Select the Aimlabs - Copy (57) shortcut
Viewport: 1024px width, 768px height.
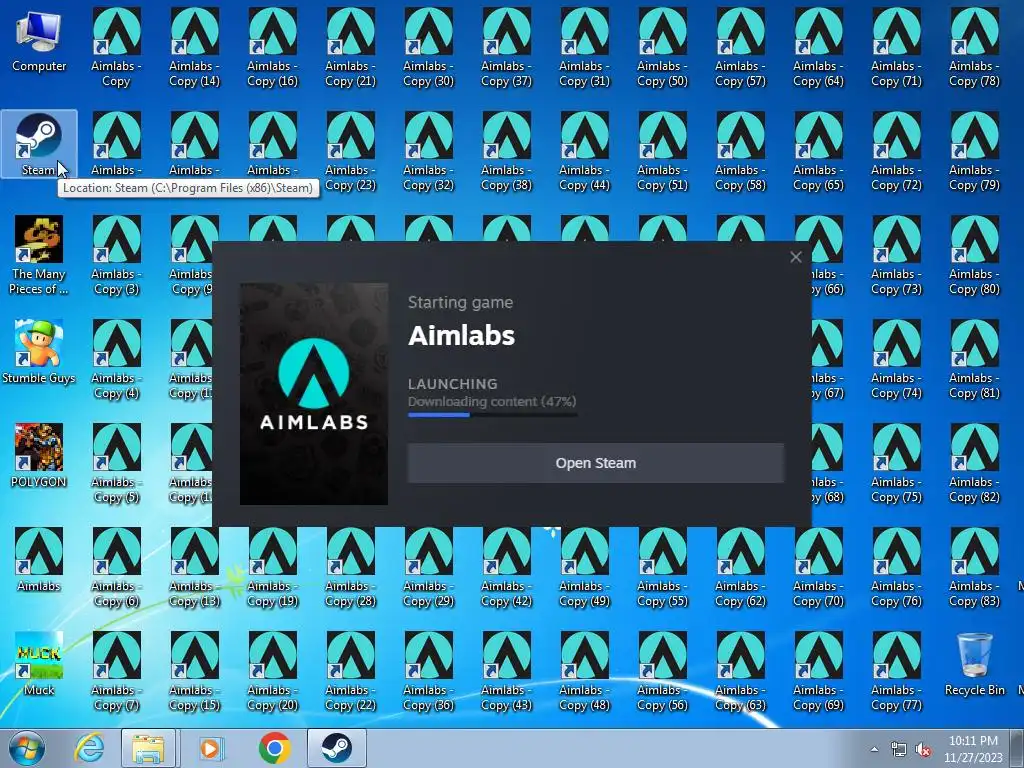coord(741,48)
